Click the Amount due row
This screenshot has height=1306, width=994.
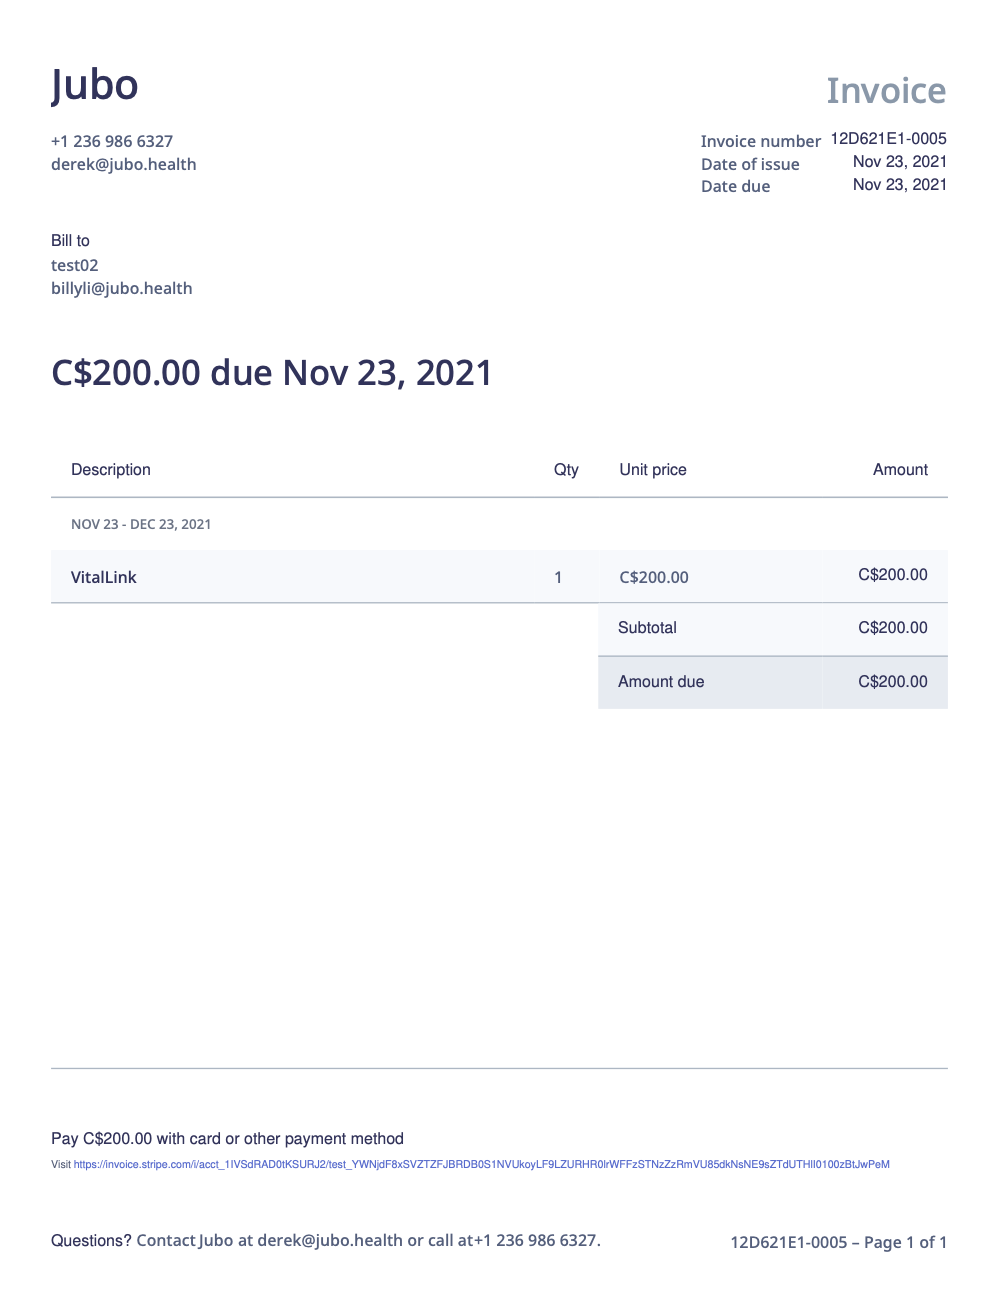(773, 682)
